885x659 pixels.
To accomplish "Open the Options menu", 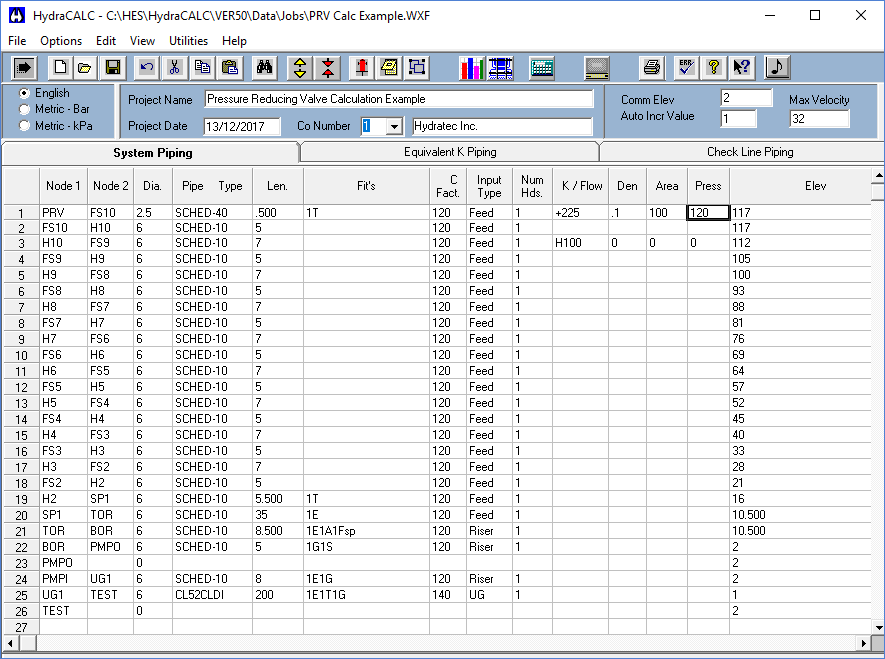I will (61, 41).
